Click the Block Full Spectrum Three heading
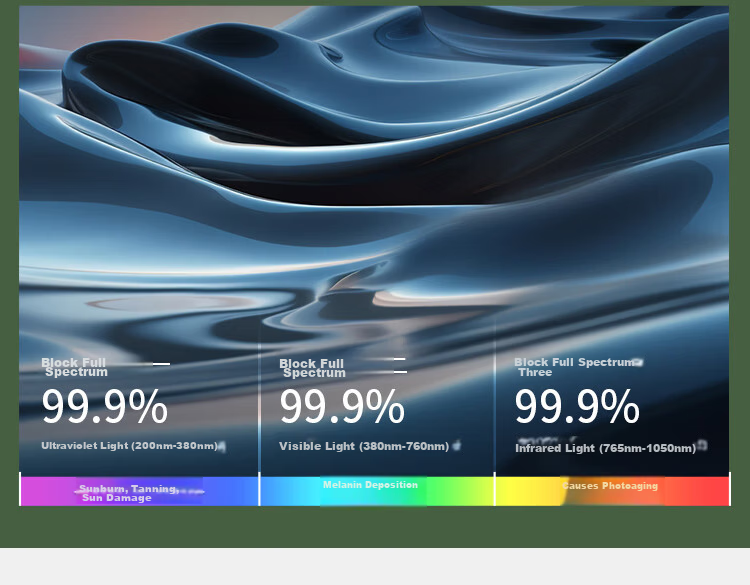Screen dimensions: 750x585 [574, 367]
